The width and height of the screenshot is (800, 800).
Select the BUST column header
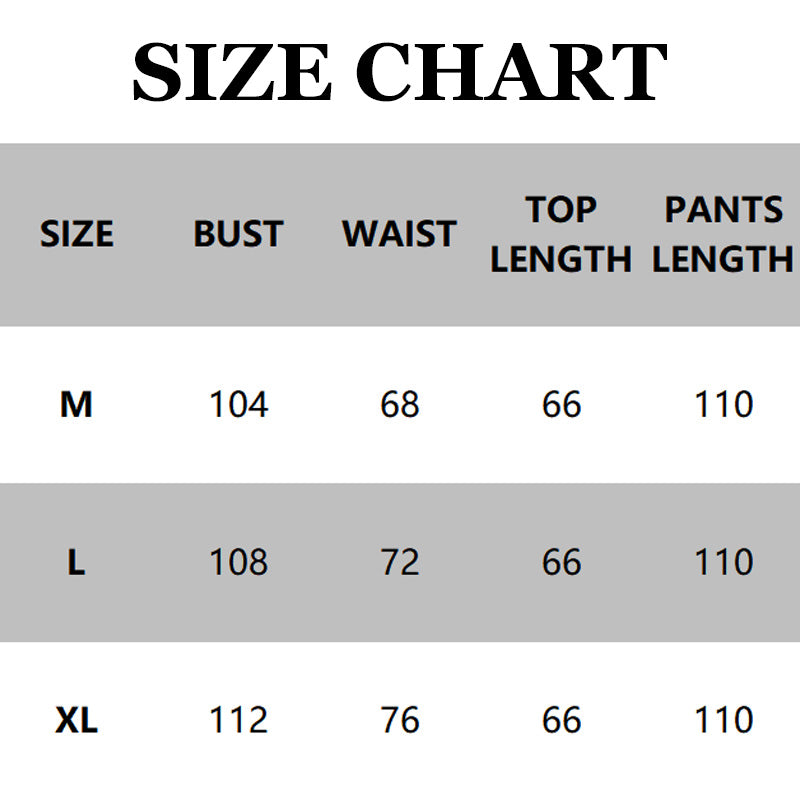[238, 234]
